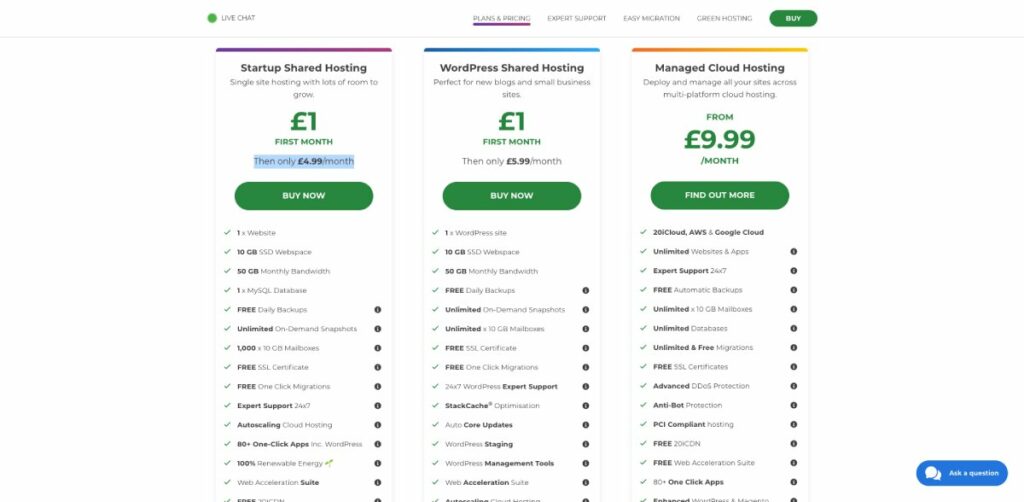Click info icon beside Advanced DDoS Protection
This screenshot has width=1024, height=502.
click(x=793, y=386)
